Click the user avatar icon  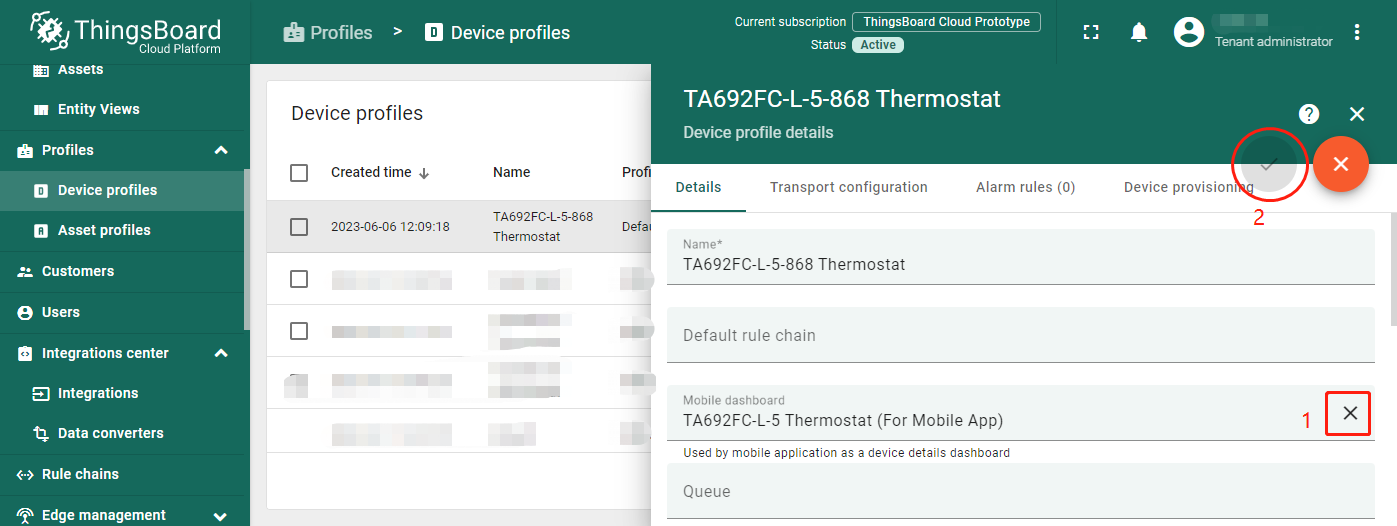(1189, 32)
